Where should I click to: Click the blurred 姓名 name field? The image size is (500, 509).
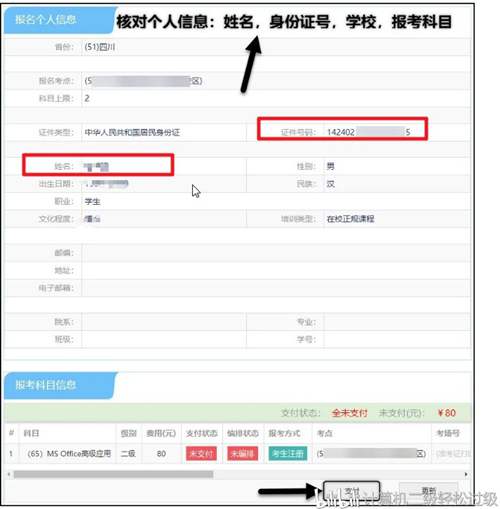click(x=127, y=166)
